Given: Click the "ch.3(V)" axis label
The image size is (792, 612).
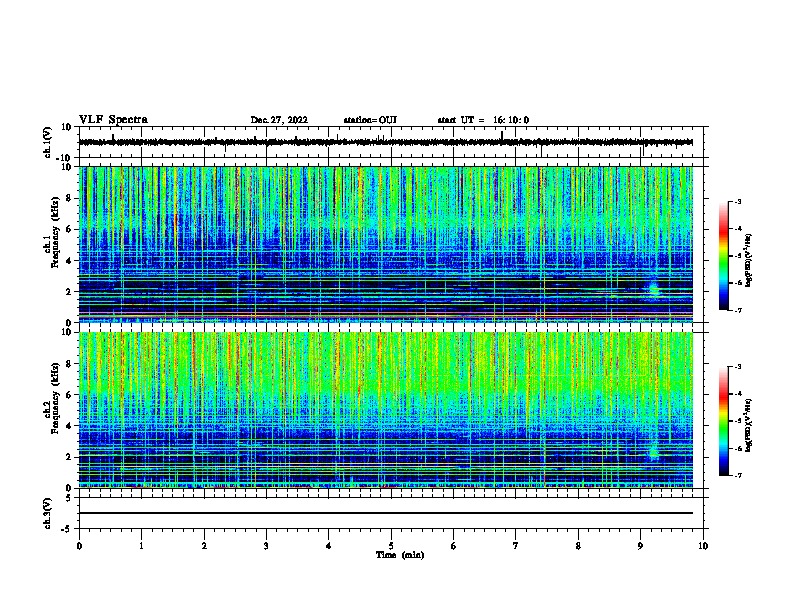Looking at the screenshot, I should click(47, 513).
